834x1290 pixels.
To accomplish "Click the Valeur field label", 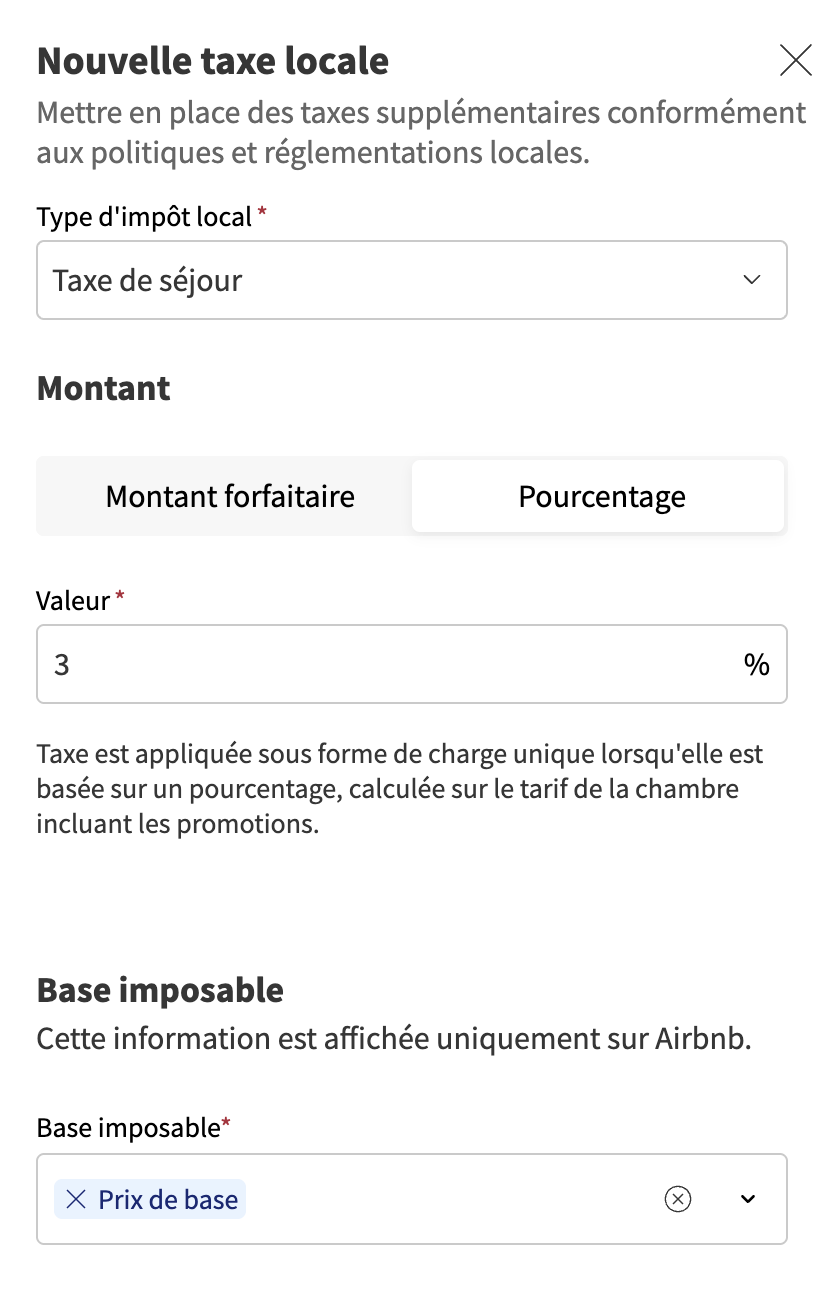I will (x=73, y=600).
